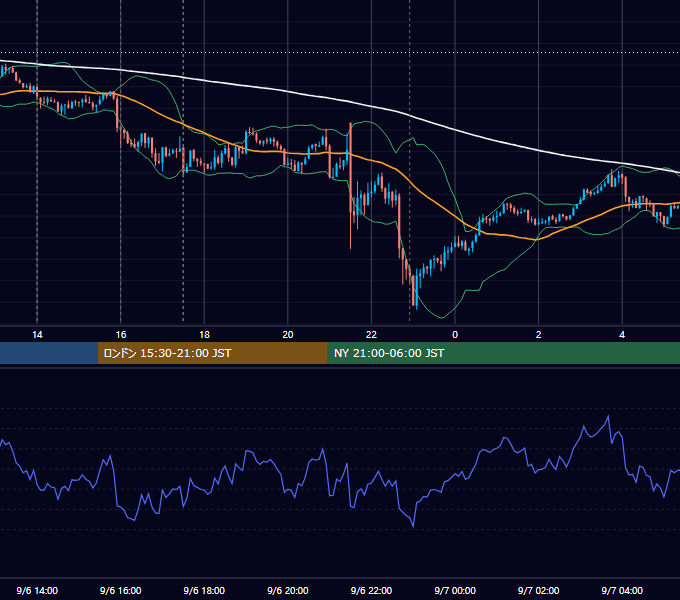Click the tall spike candle after 21:00
This screenshot has height=600, width=680.
350,186
